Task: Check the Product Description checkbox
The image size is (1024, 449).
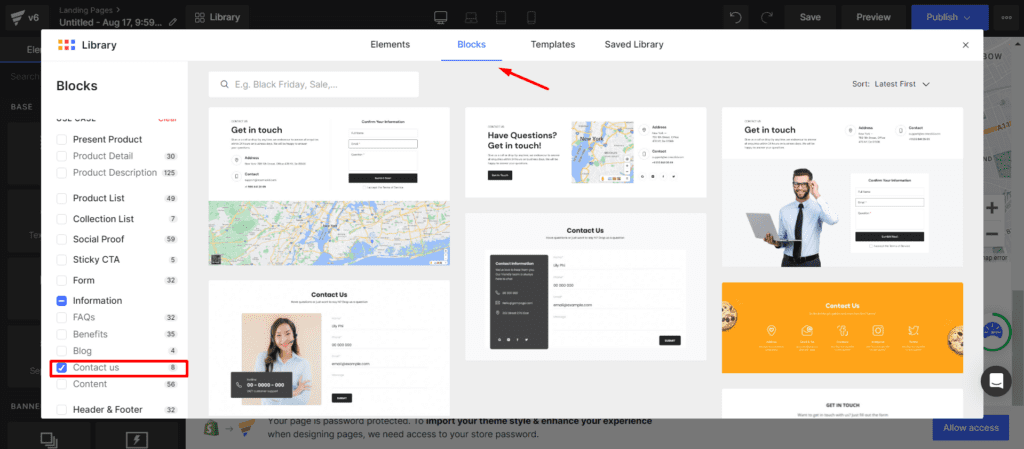Action: point(61,173)
